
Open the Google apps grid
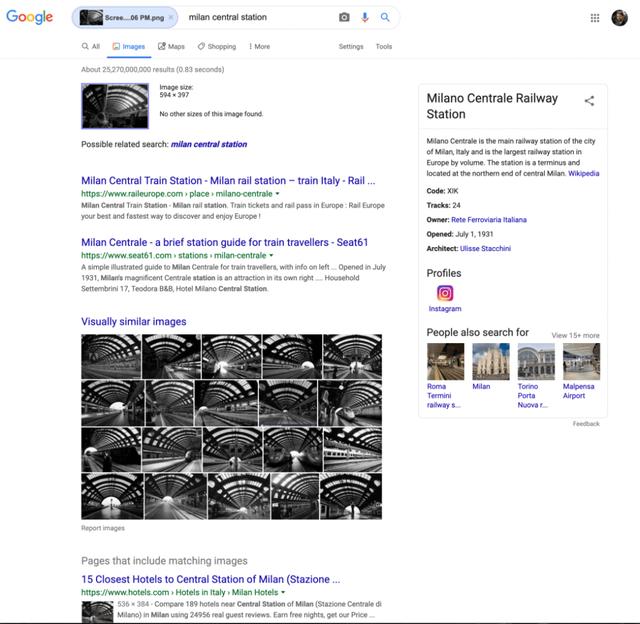tap(595, 18)
